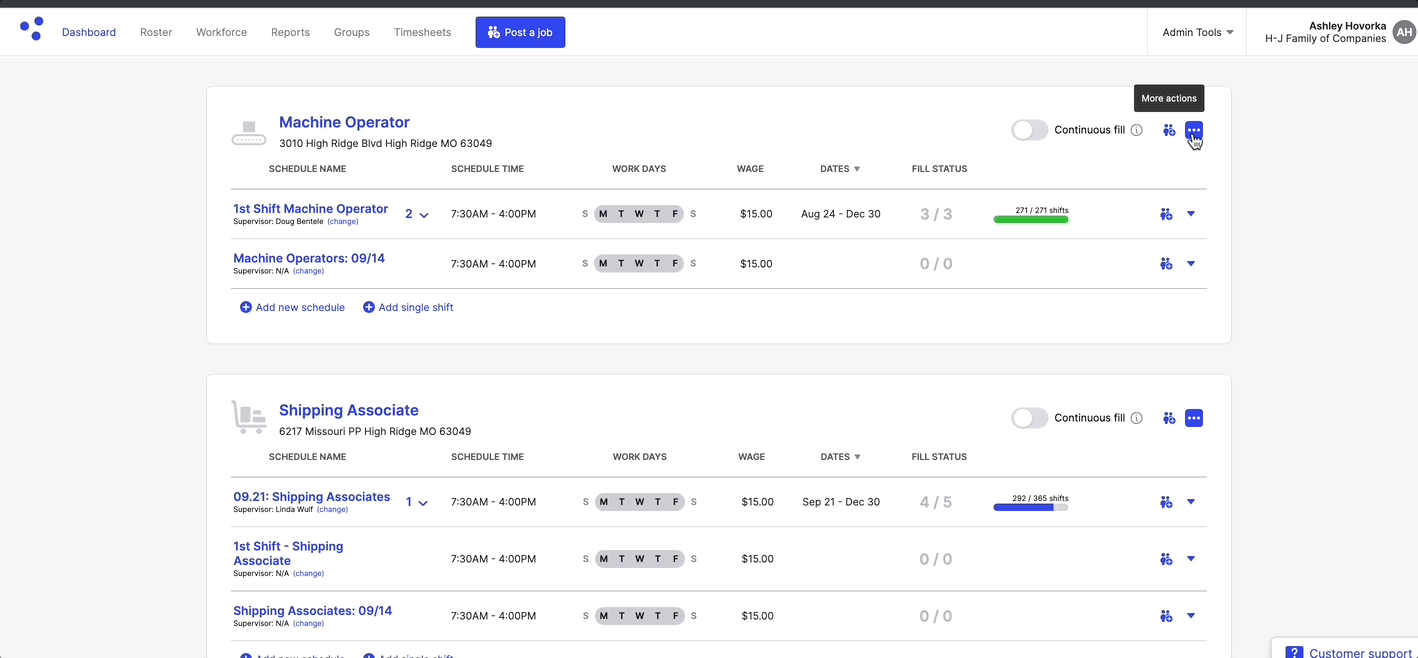The image size is (1418, 658).
Task: Click the company logo in the navbar
Action: (x=32, y=29)
